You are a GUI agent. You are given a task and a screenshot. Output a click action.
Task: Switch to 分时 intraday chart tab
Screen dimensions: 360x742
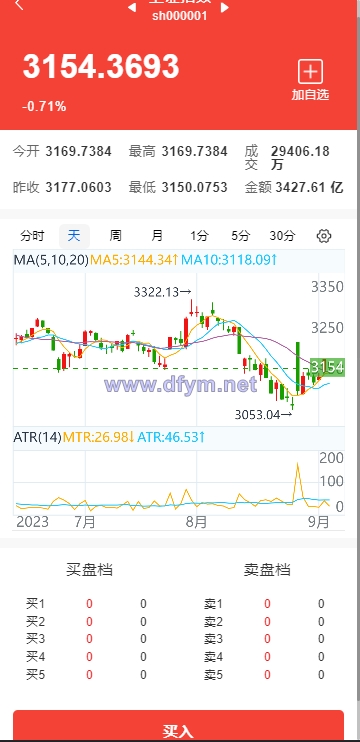(x=33, y=236)
